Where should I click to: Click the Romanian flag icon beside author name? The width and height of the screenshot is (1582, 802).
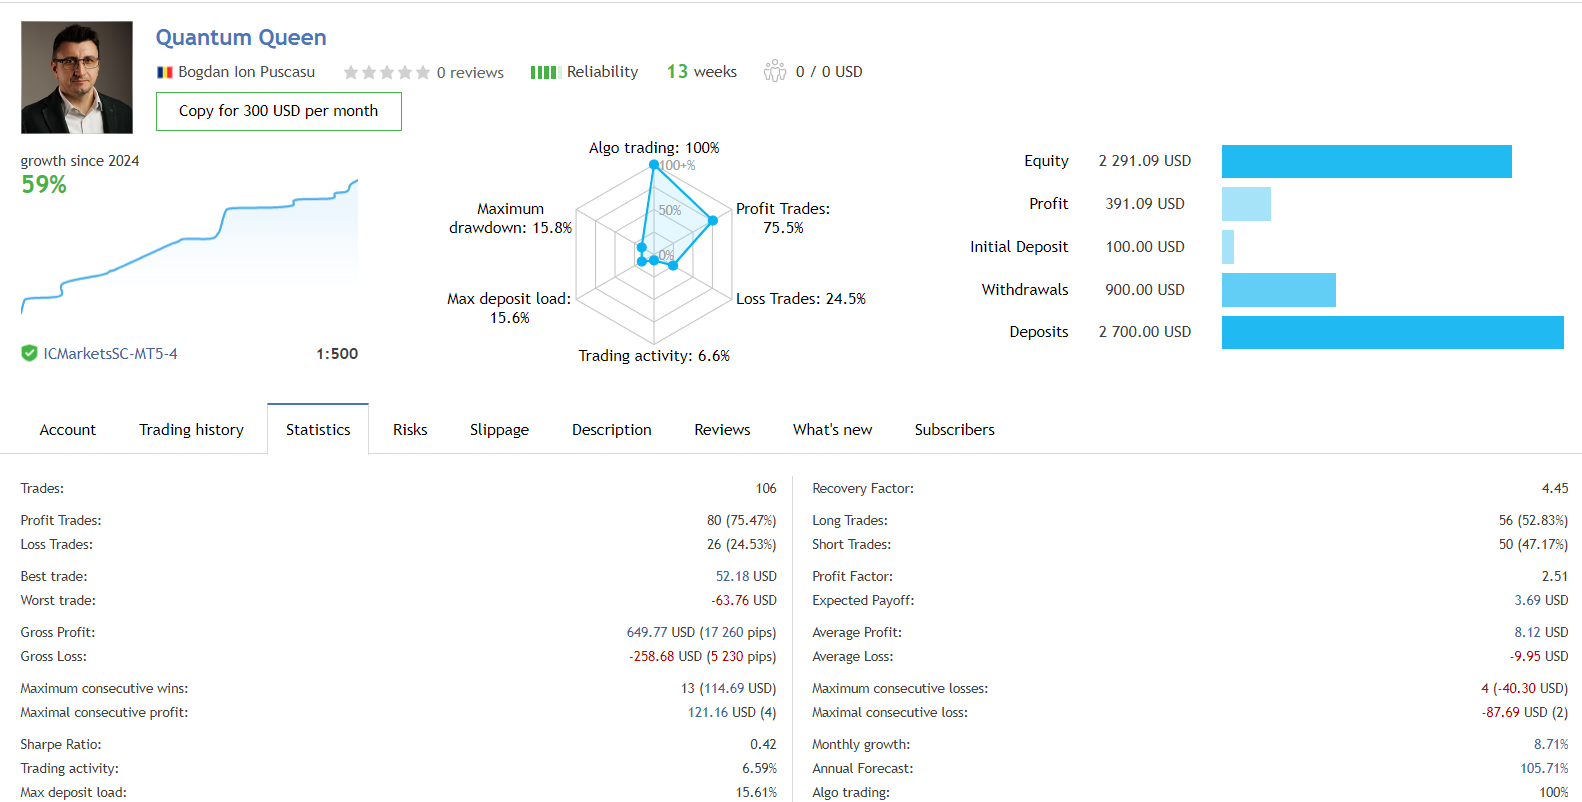165,72
